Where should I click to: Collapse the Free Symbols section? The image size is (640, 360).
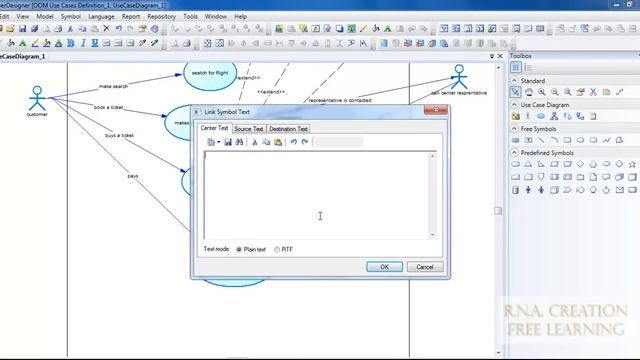(514, 129)
